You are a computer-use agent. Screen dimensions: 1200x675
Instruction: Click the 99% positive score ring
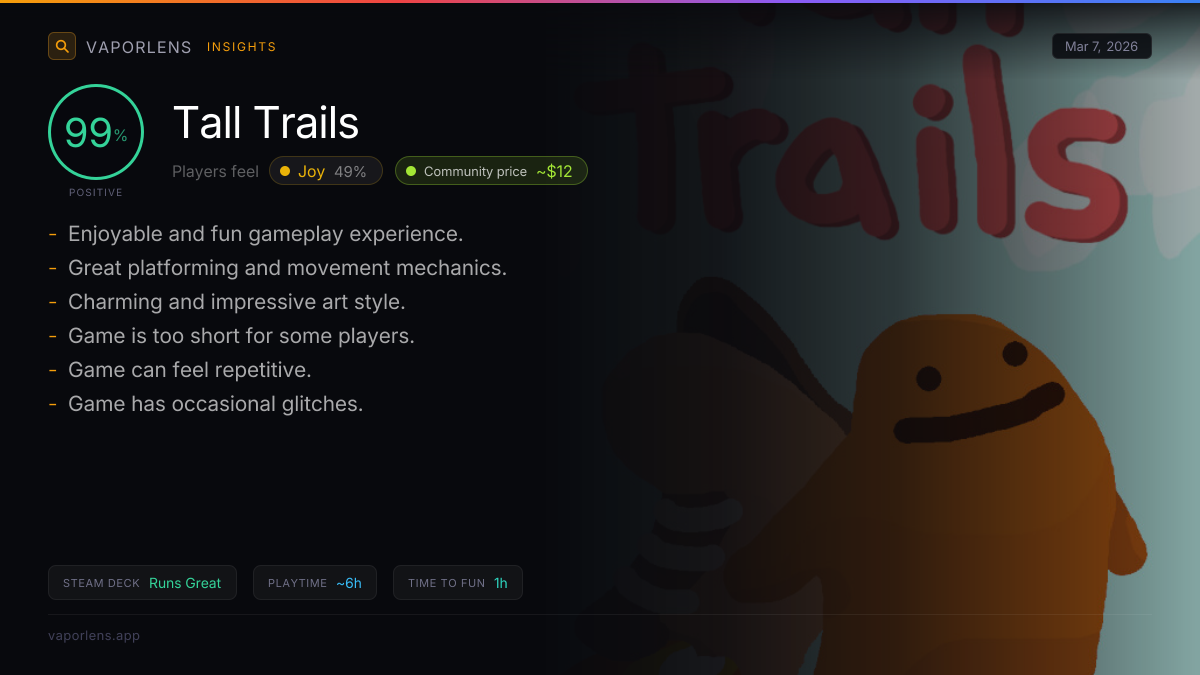[x=96, y=132]
